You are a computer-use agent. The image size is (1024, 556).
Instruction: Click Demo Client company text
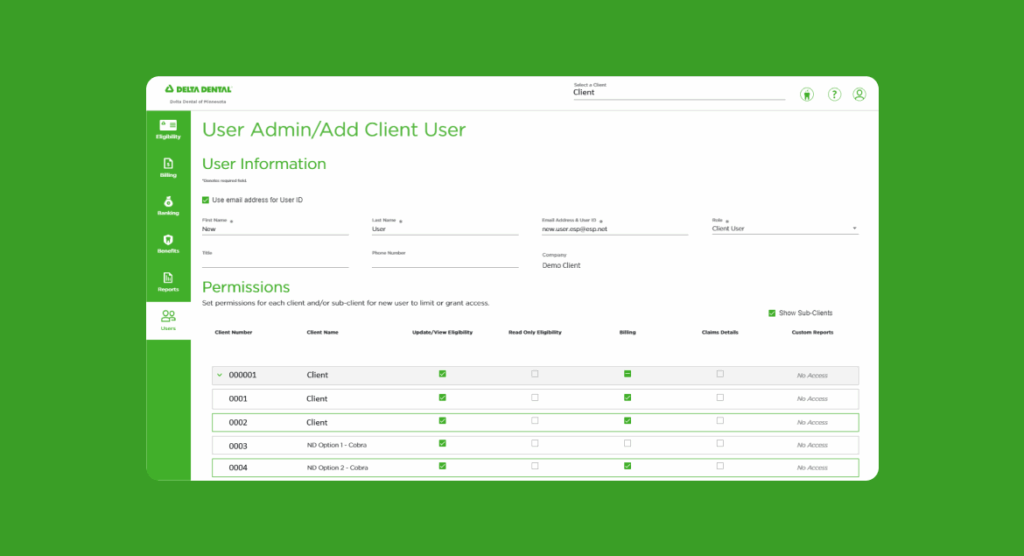(561, 265)
